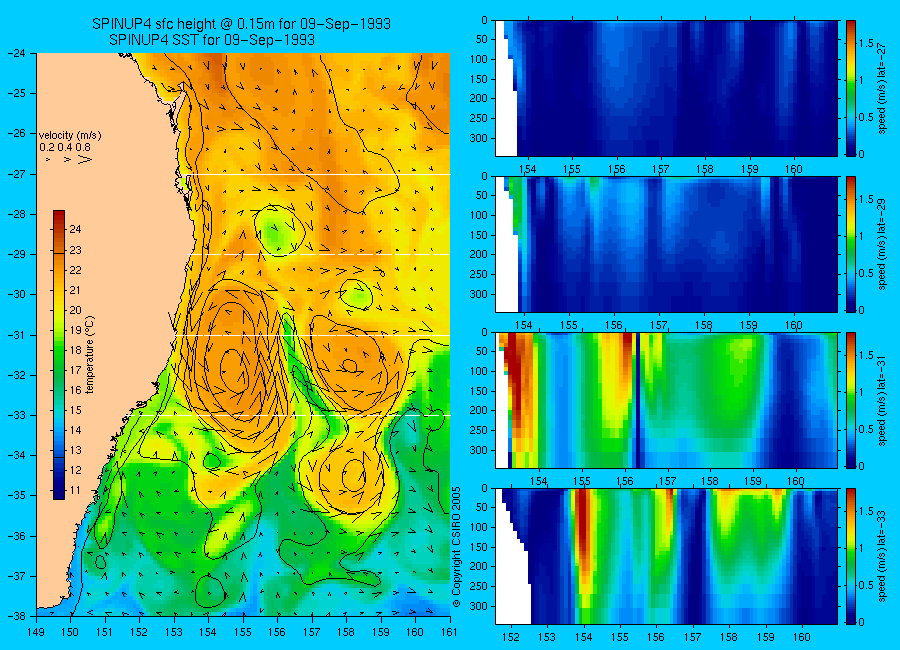Click the lat=-27 speed section plot
Screen dimensions: 900x650
click(666, 88)
